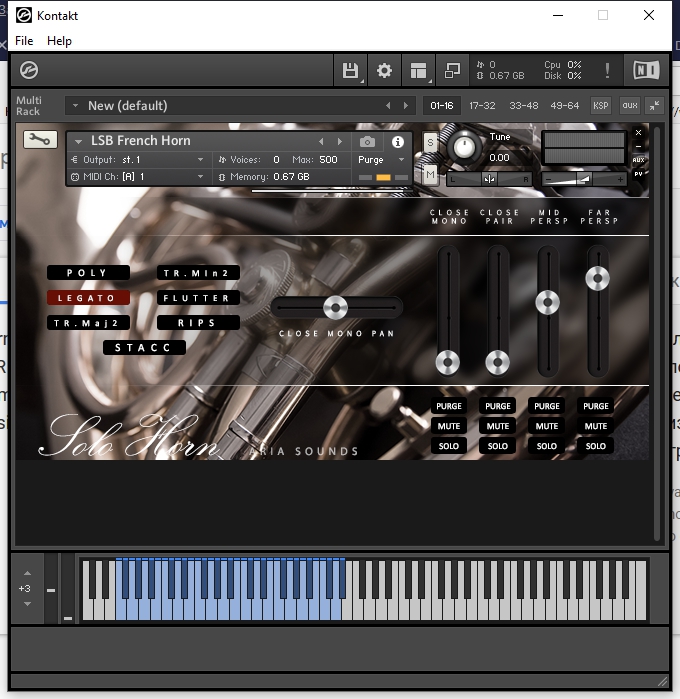Close the LSB French Horn instrument
Image resolution: width=680 pixels, height=699 pixels.
639,132
